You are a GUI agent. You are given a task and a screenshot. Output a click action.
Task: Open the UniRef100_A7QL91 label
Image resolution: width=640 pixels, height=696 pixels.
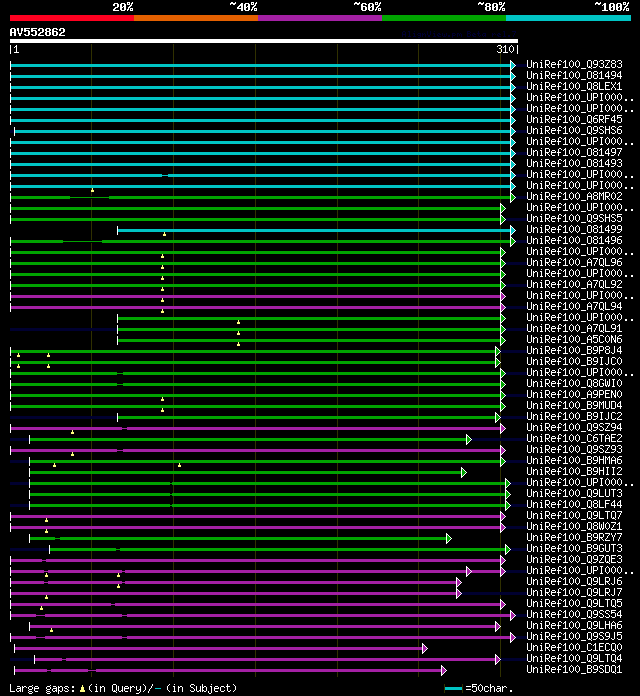point(574,328)
